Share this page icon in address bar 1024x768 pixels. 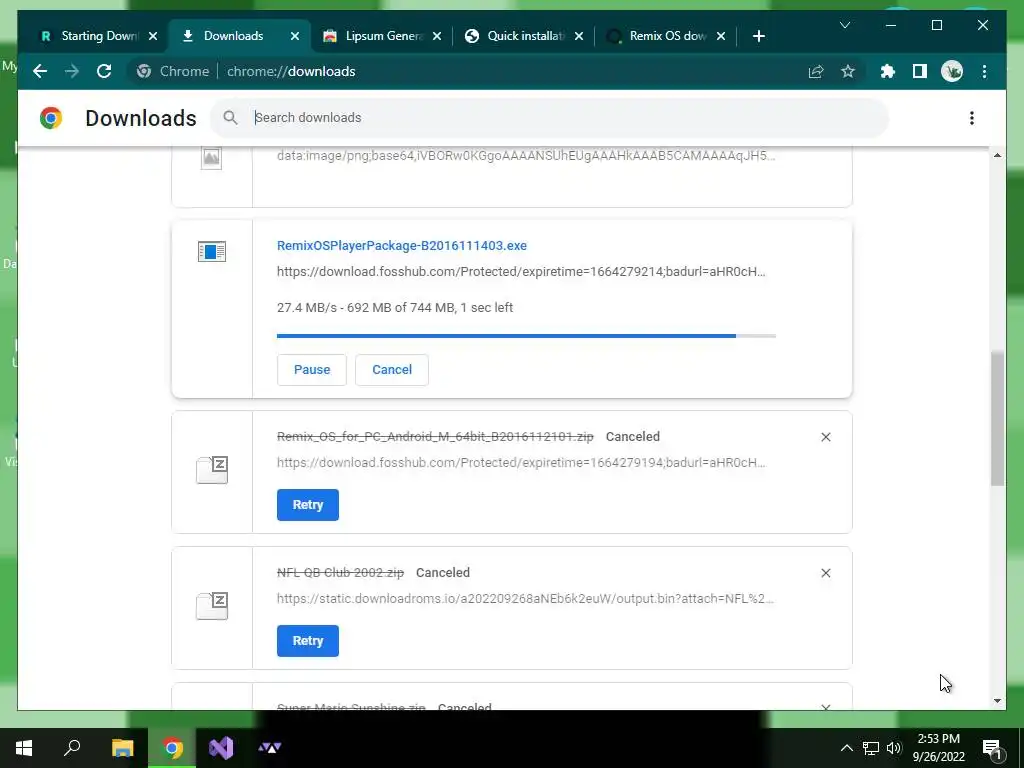pyautogui.click(x=816, y=71)
